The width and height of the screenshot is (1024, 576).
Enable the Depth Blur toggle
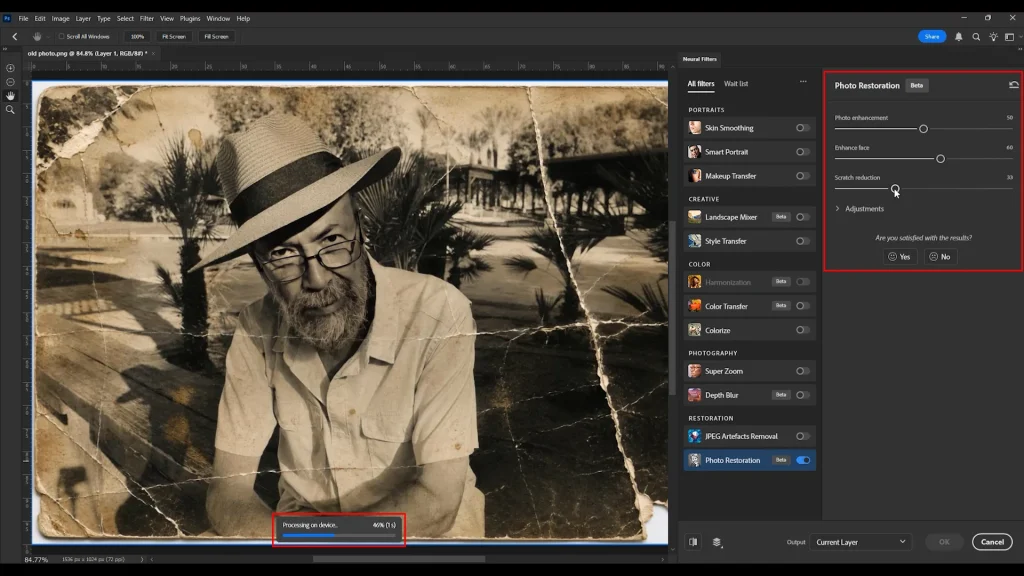click(803, 395)
